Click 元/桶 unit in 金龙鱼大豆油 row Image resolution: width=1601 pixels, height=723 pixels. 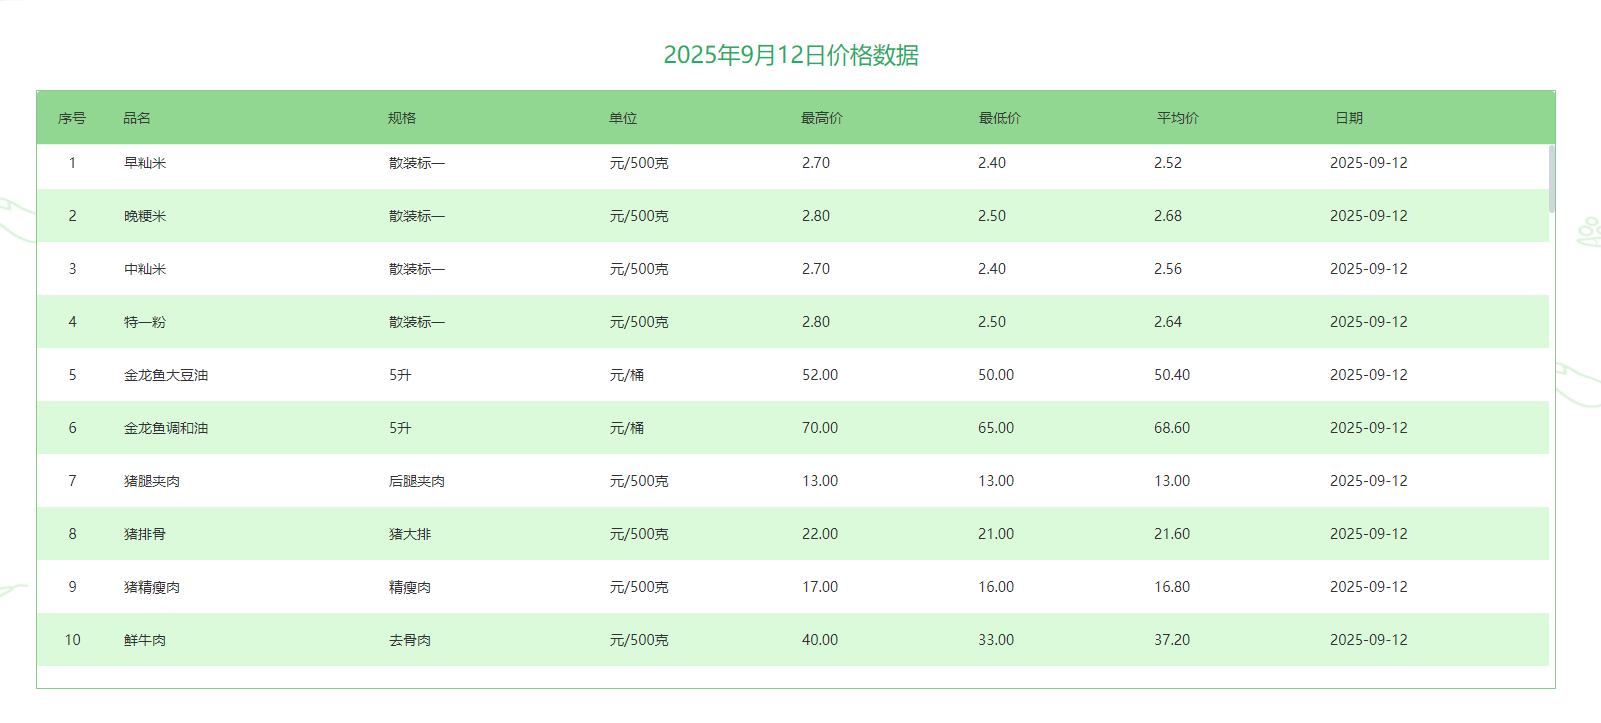pos(627,375)
